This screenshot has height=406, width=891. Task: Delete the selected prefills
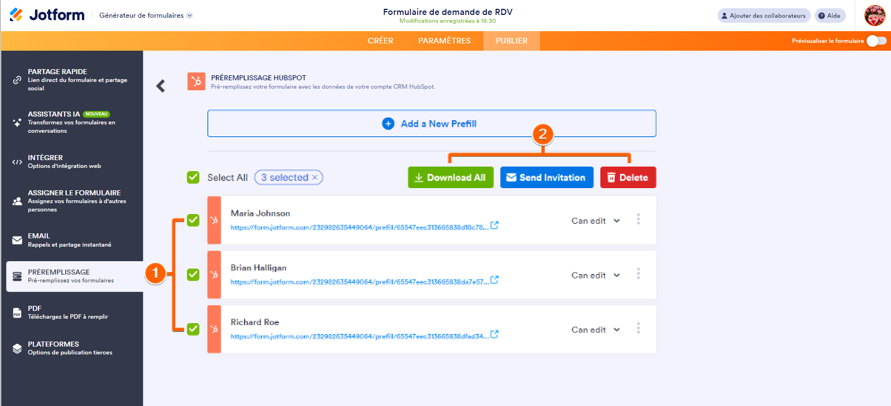coord(628,177)
